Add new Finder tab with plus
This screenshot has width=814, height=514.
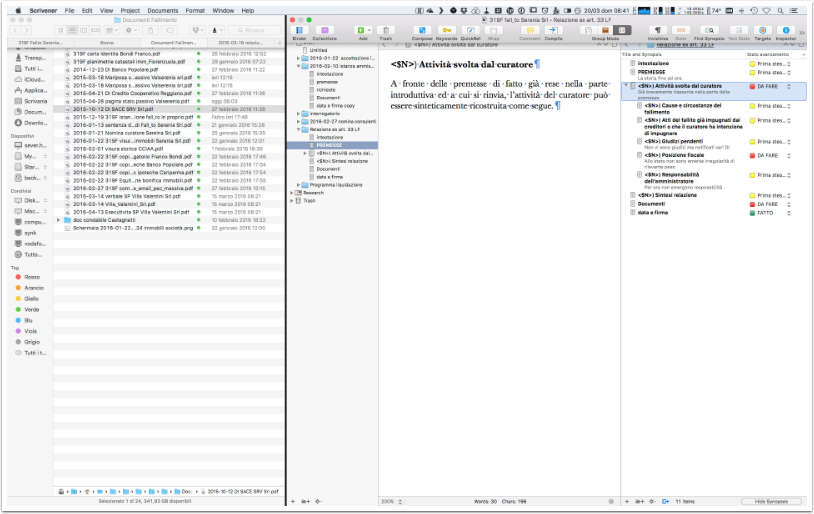[x=280, y=43]
